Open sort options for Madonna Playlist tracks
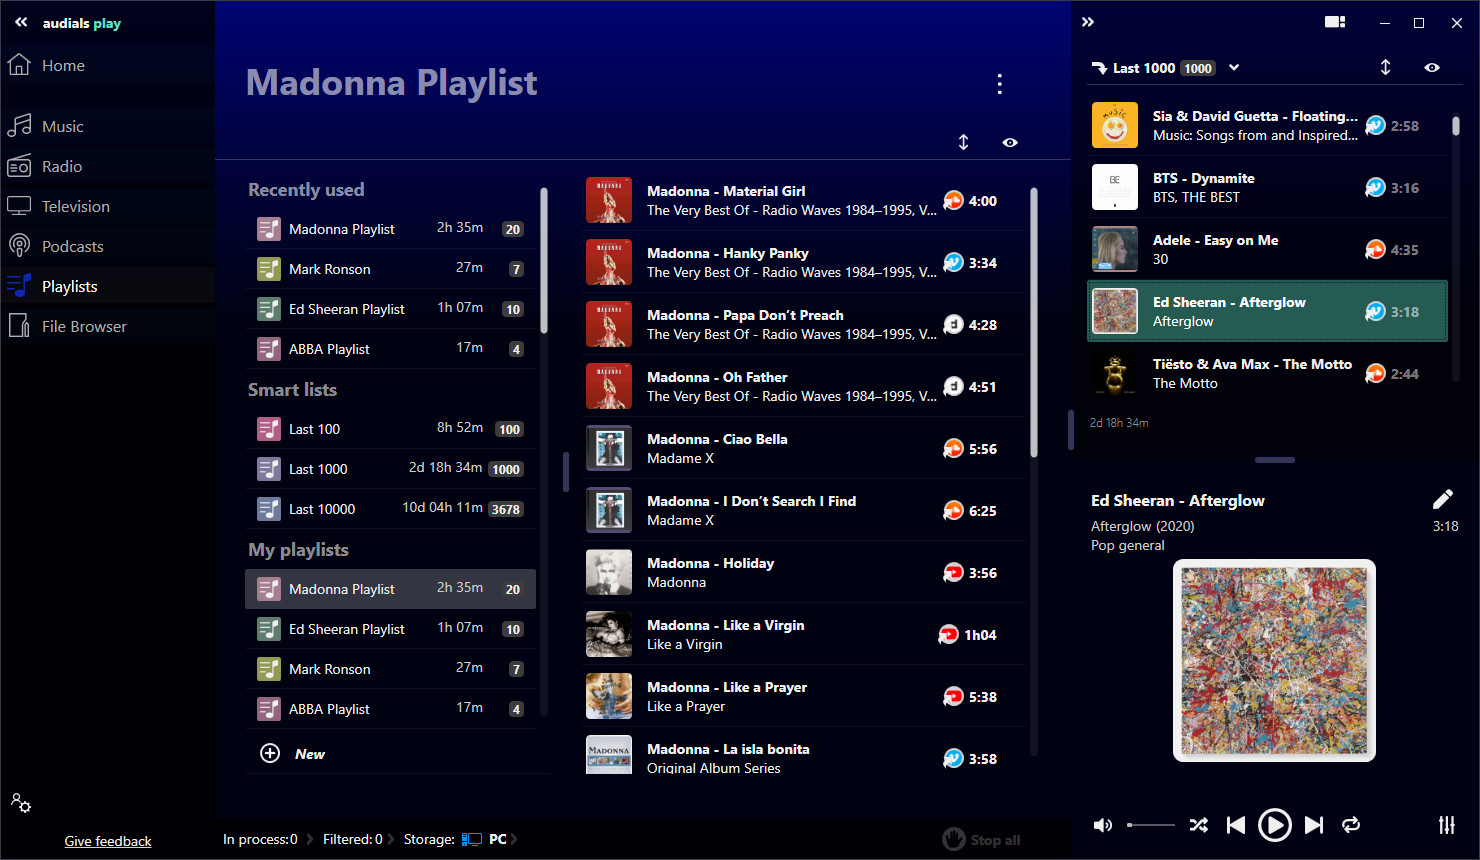1480x860 pixels. click(x=963, y=142)
